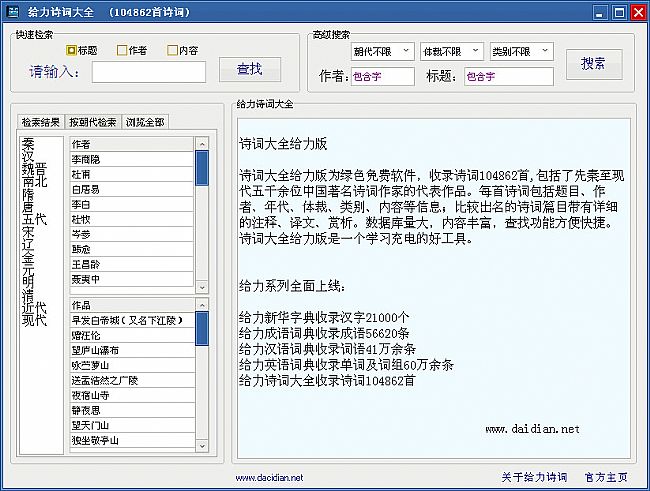Click the advanced 标题 input field
This screenshot has width=650, height=491.
[x=509, y=76]
